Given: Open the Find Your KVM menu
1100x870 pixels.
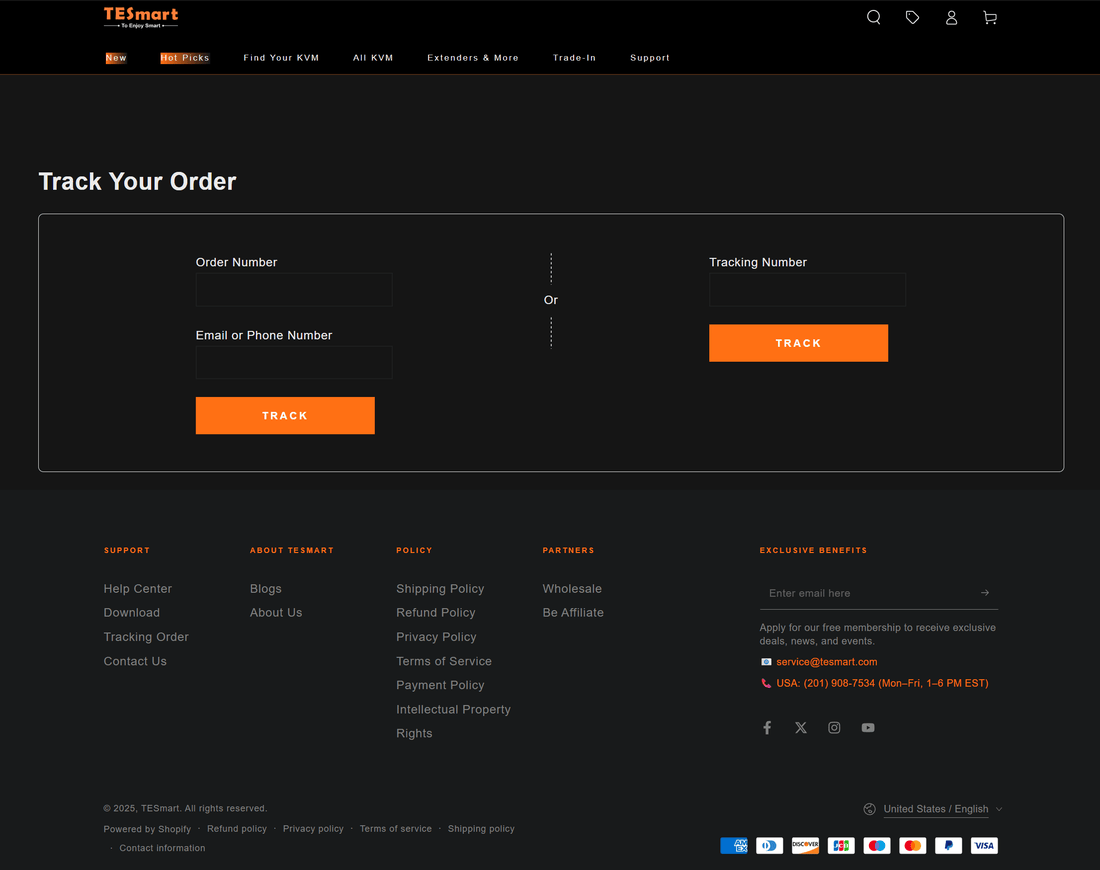Looking at the screenshot, I should (x=281, y=58).
